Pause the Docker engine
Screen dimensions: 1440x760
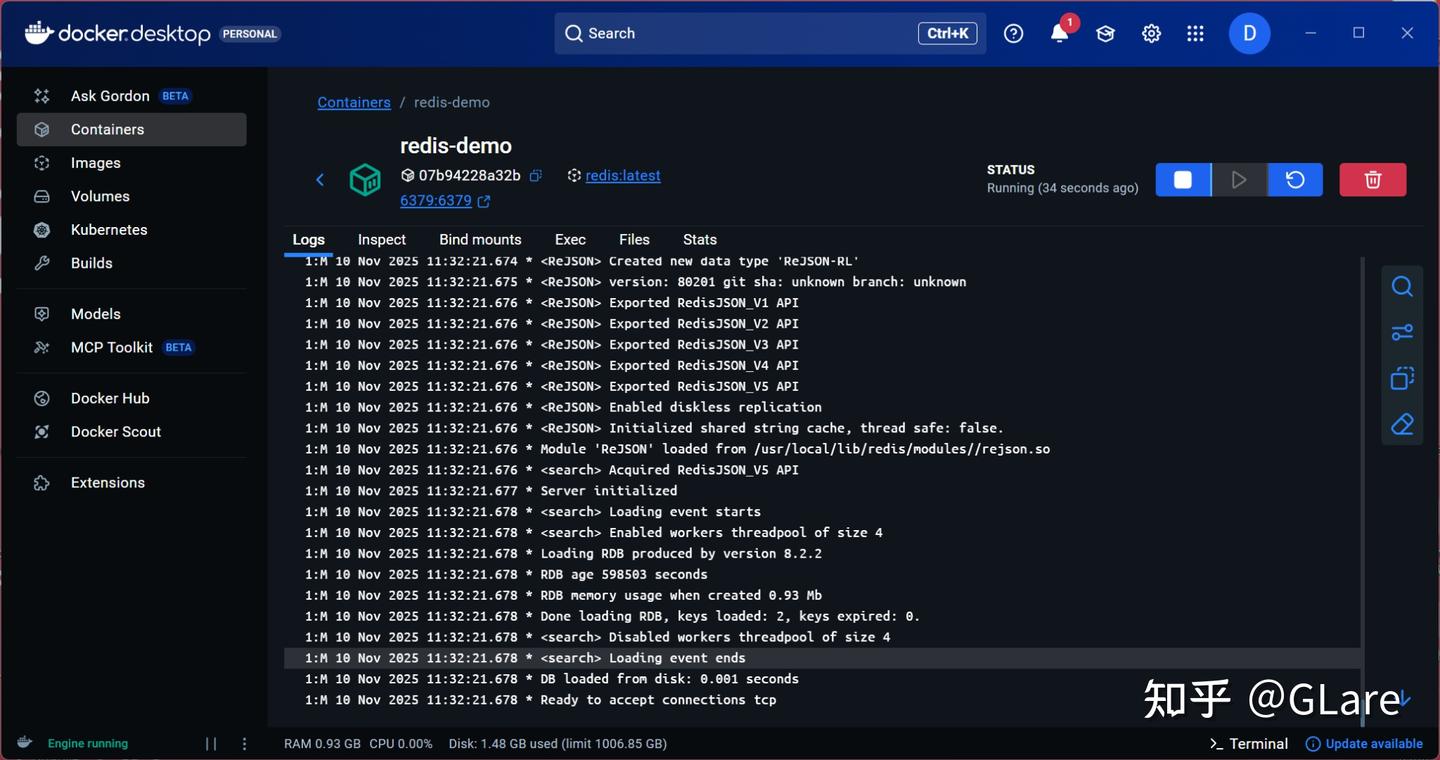tap(211, 744)
